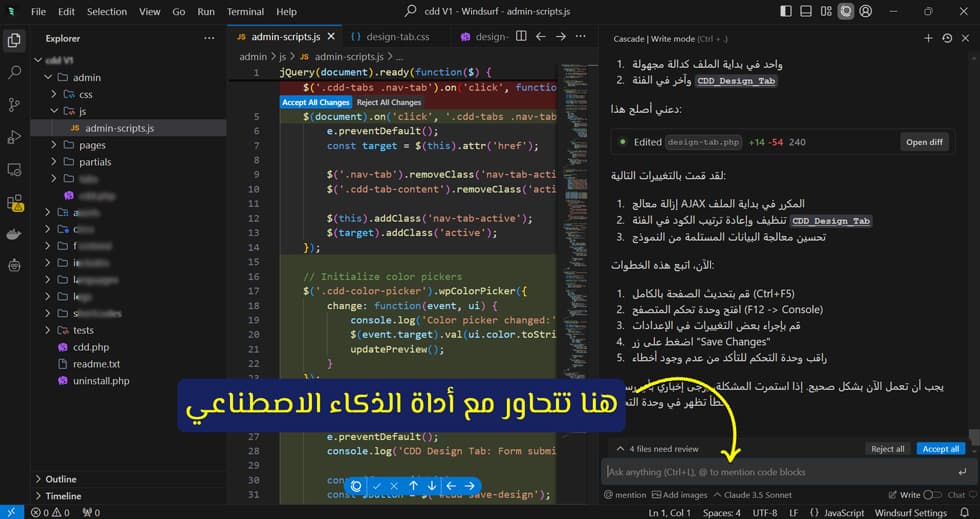Open the Search view in the activity bar

pos(14,73)
